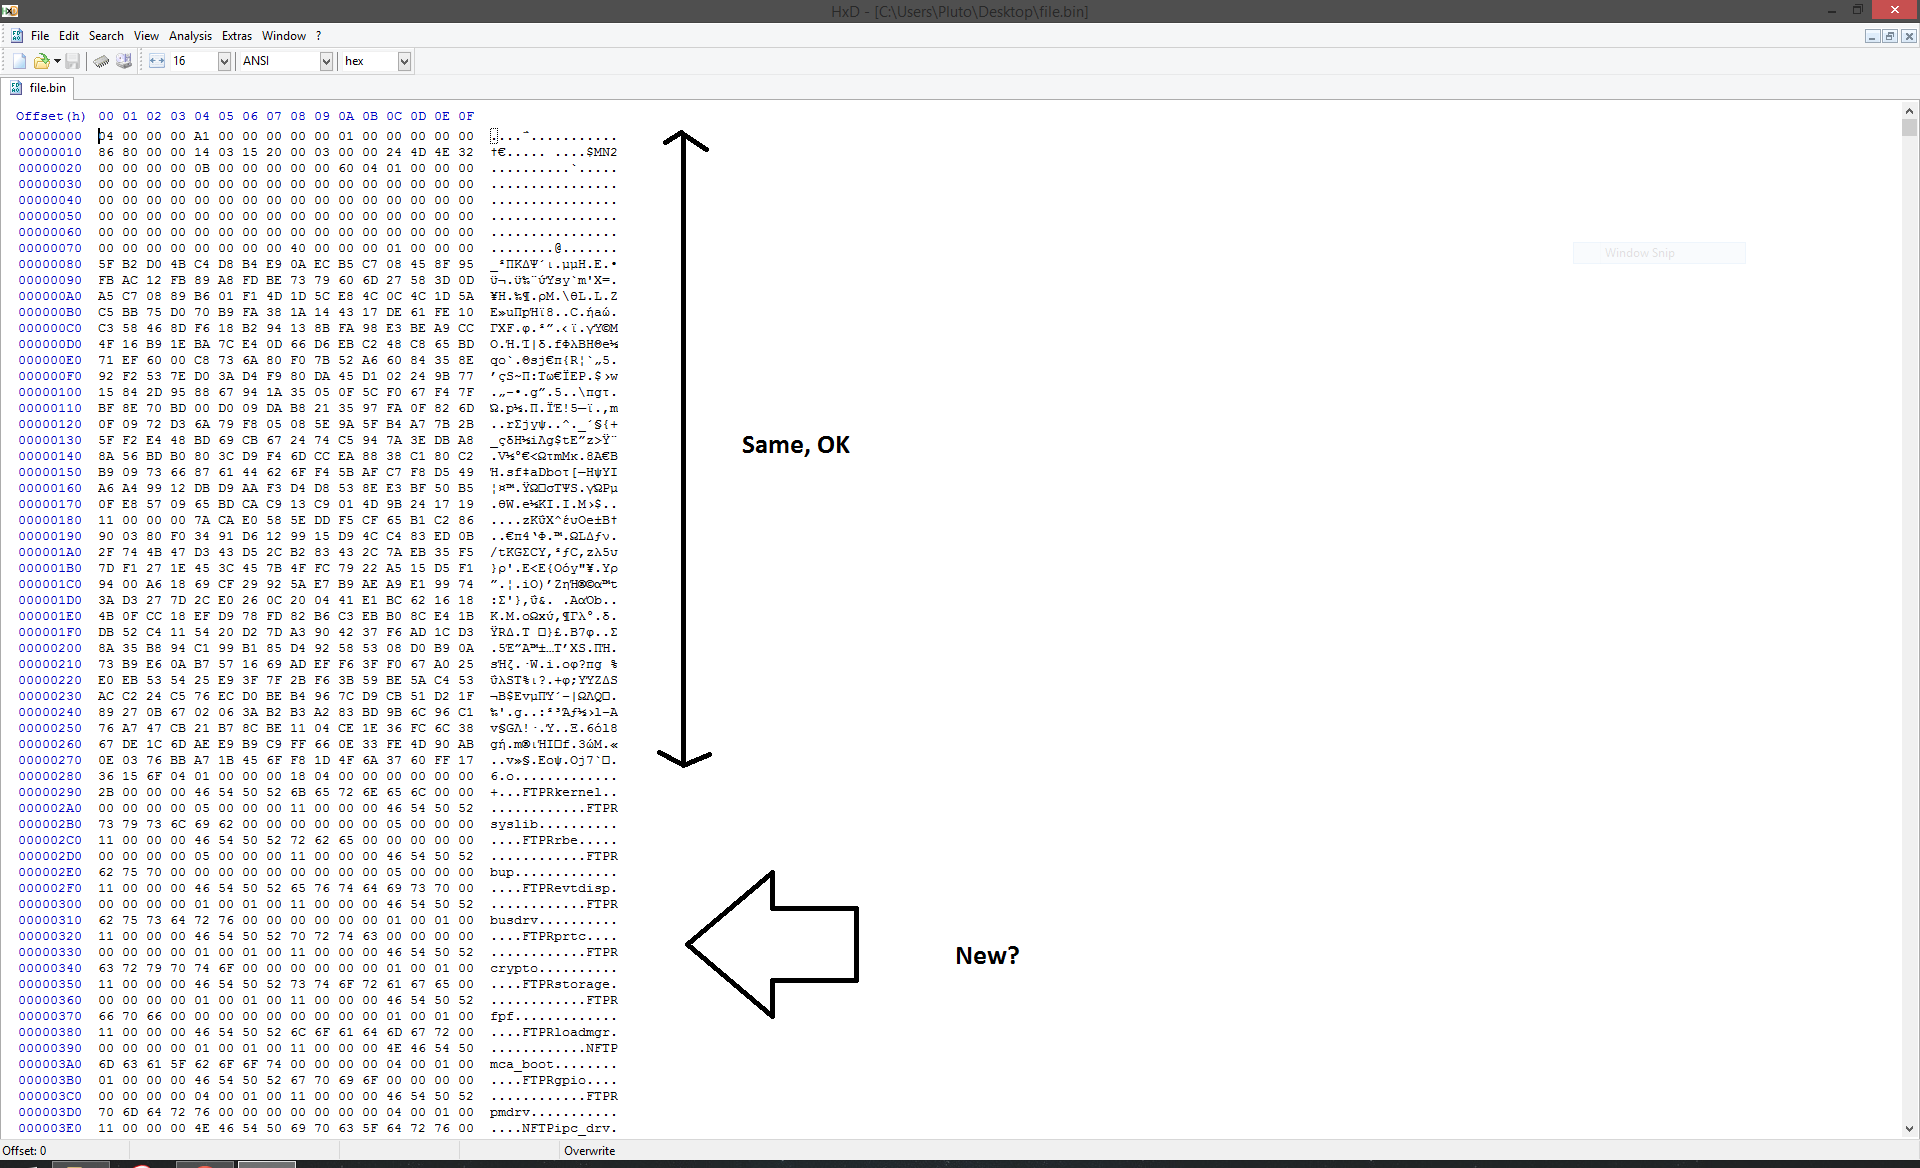Click the 0F column header
Image resolution: width=1920 pixels, height=1168 pixels.
click(x=466, y=116)
